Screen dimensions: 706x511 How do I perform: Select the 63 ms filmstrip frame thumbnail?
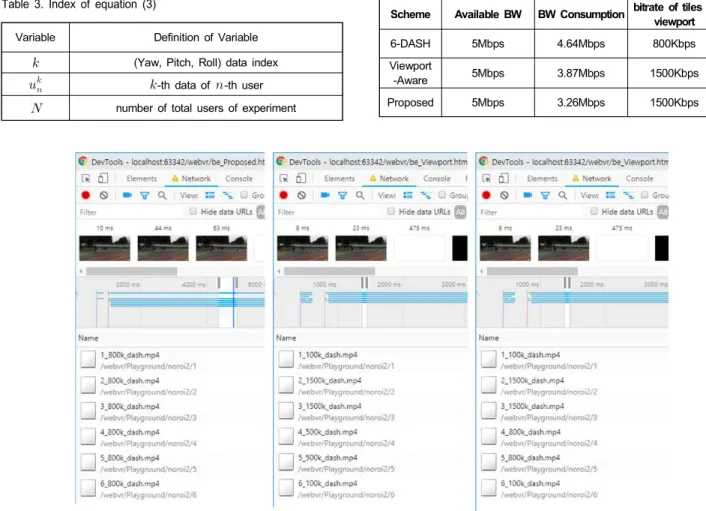click(x=222, y=248)
